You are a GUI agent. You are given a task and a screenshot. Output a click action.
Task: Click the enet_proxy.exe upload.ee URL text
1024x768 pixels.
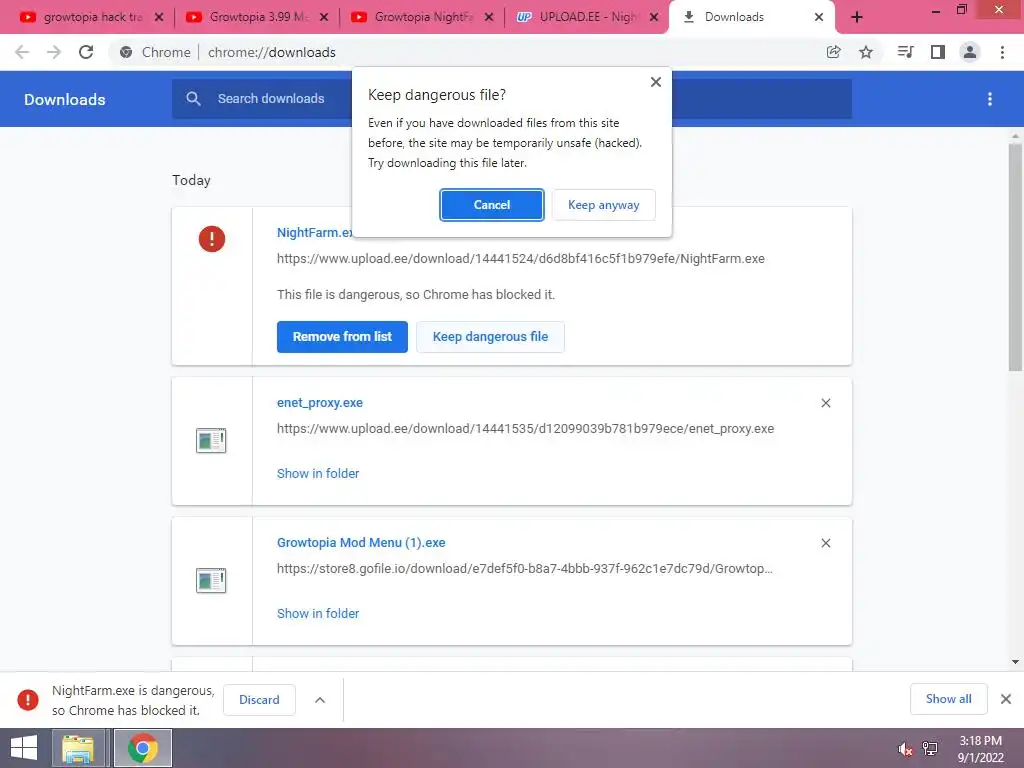pos(525,429)
